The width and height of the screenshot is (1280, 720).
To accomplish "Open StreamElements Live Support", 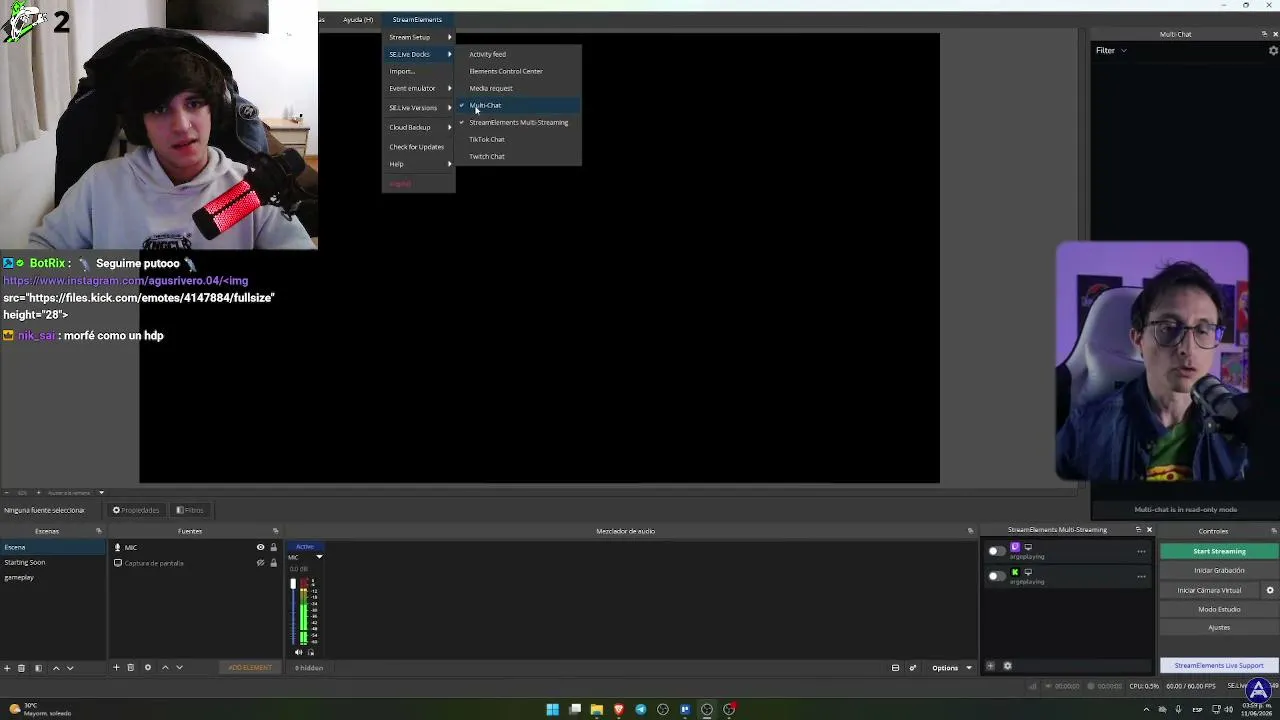I will click(x=1219, y=665).
